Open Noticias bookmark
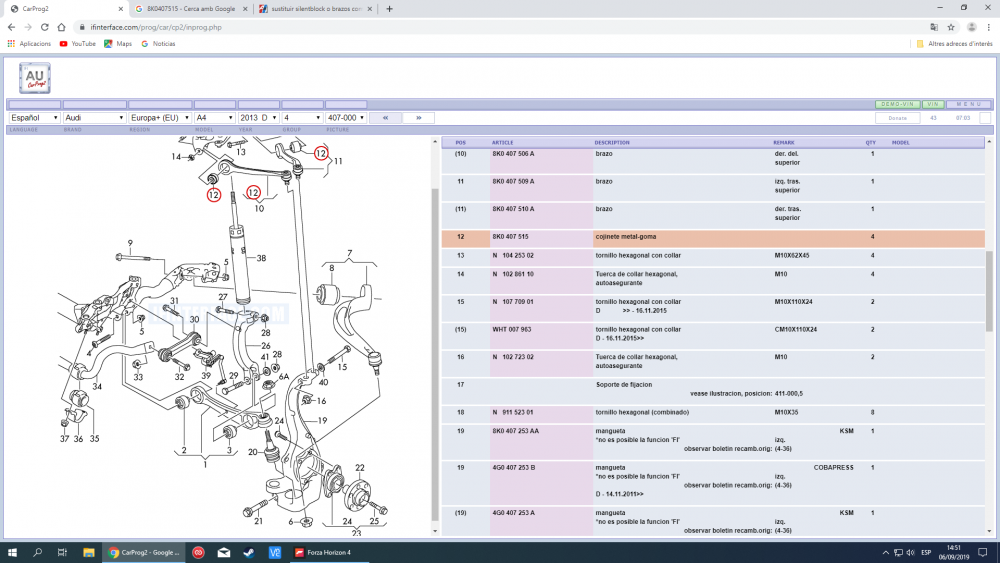This screenshot has width=1000, height=563. point(158,44)
